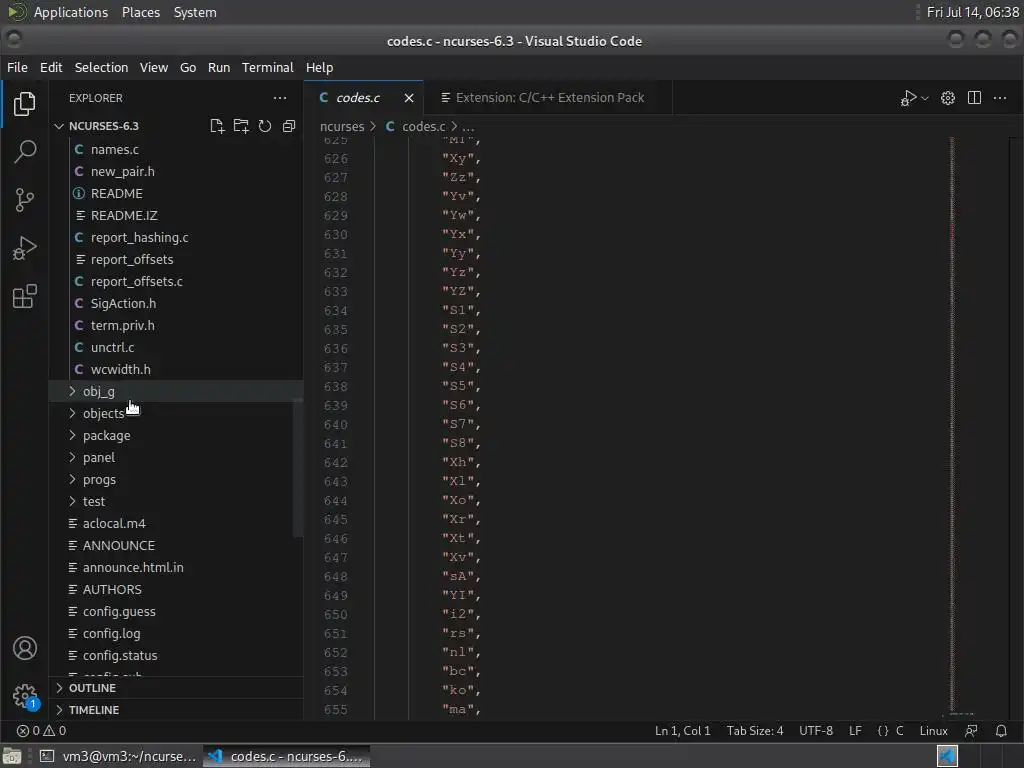Split the editor to the right
The width and height of the screenshot is (1024, 768).
[x=974, y=98]
